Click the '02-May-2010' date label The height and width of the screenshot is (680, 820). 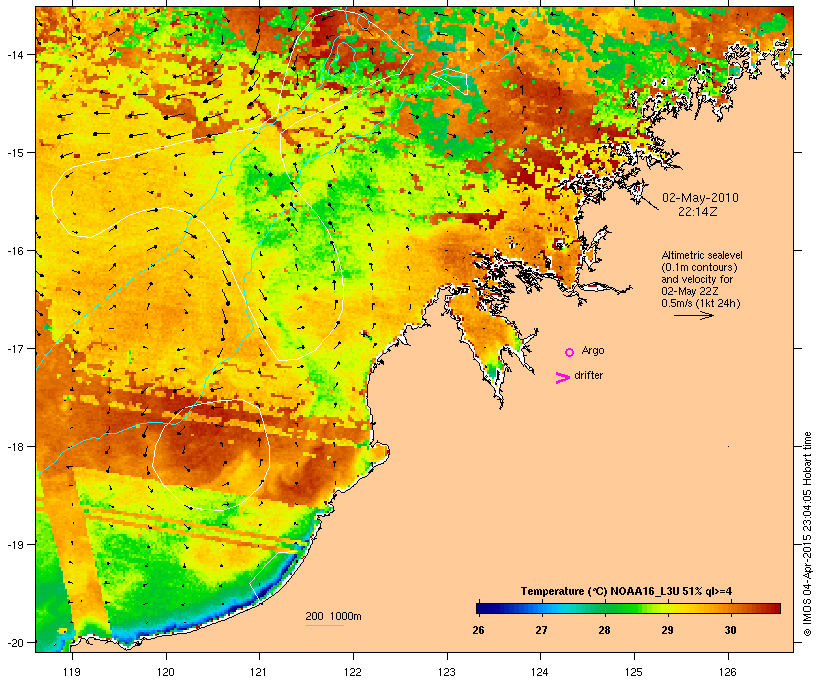tap(700, 198)
